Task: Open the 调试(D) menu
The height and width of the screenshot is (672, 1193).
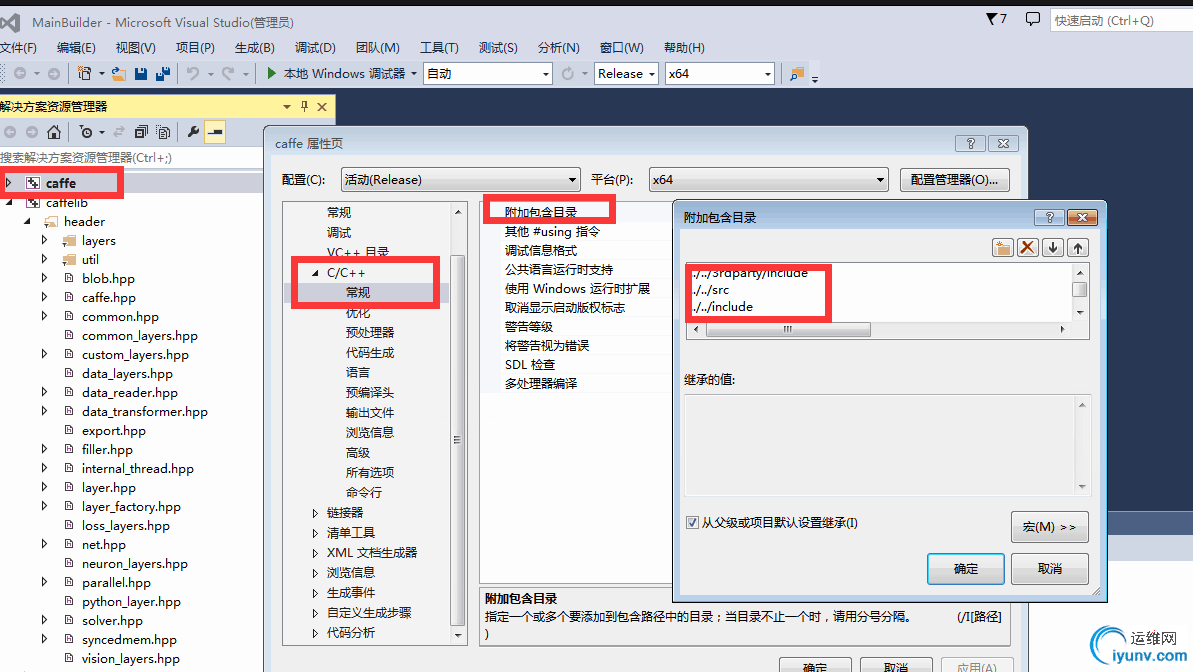Action: click(315, 47)
